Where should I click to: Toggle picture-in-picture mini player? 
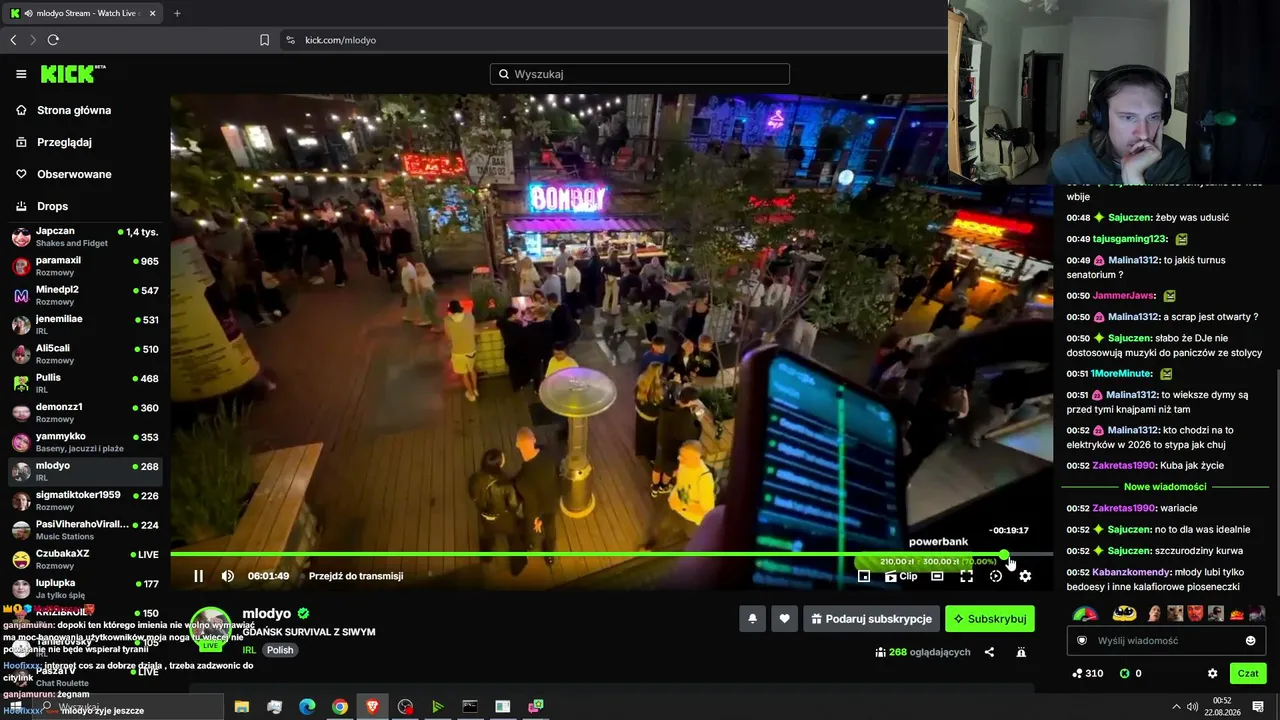pyautogui.click(x=864, y=576)
